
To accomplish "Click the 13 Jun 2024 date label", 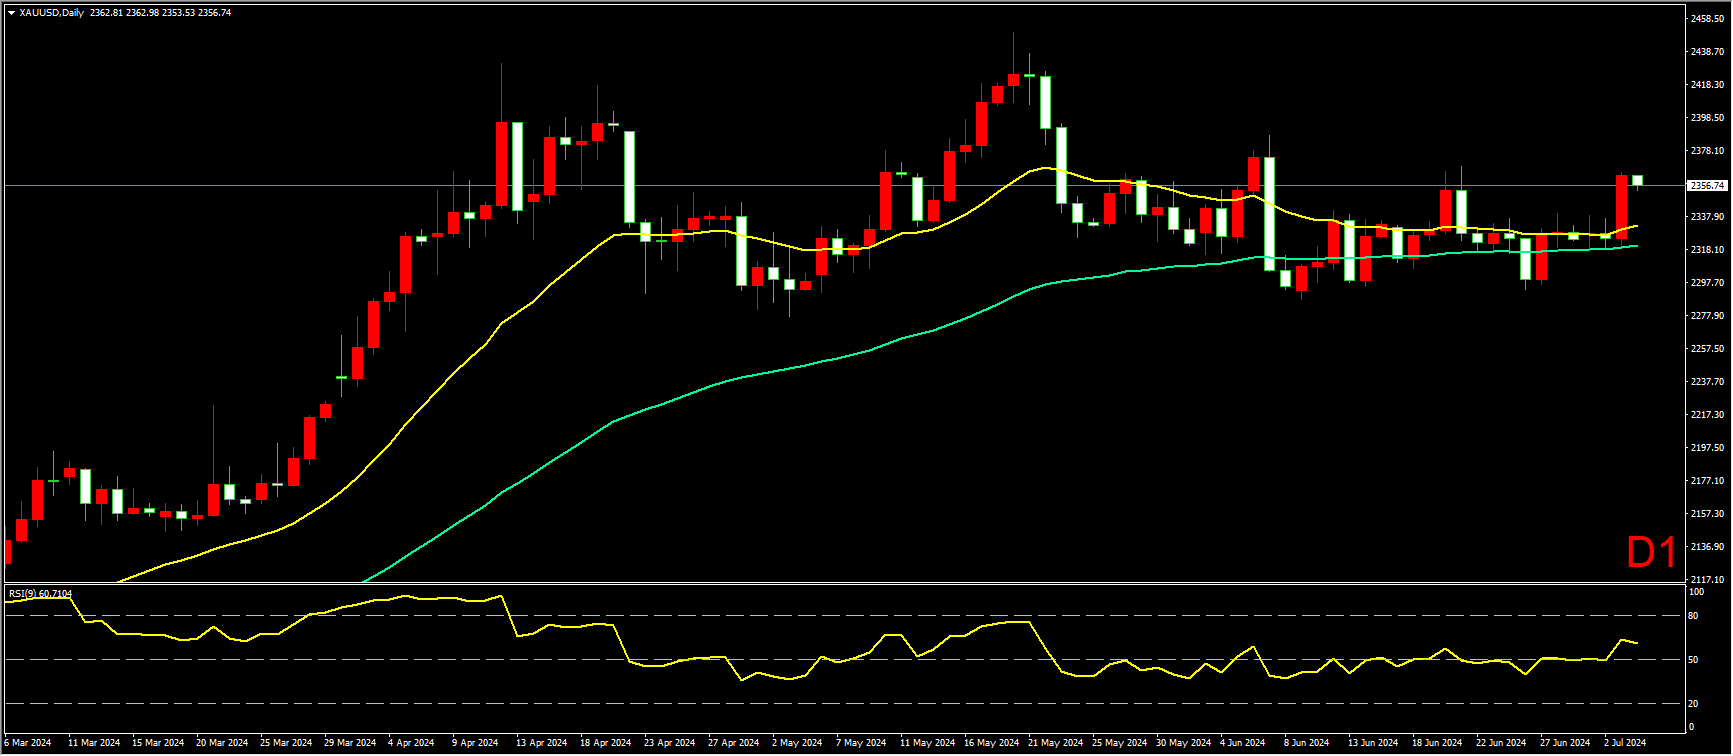I will tap(1373, 743).
